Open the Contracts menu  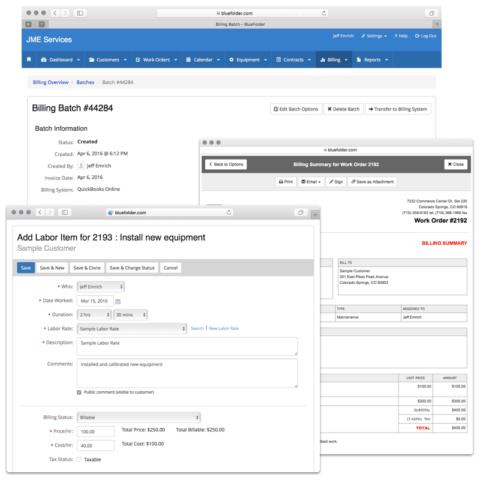pos(293,60)
